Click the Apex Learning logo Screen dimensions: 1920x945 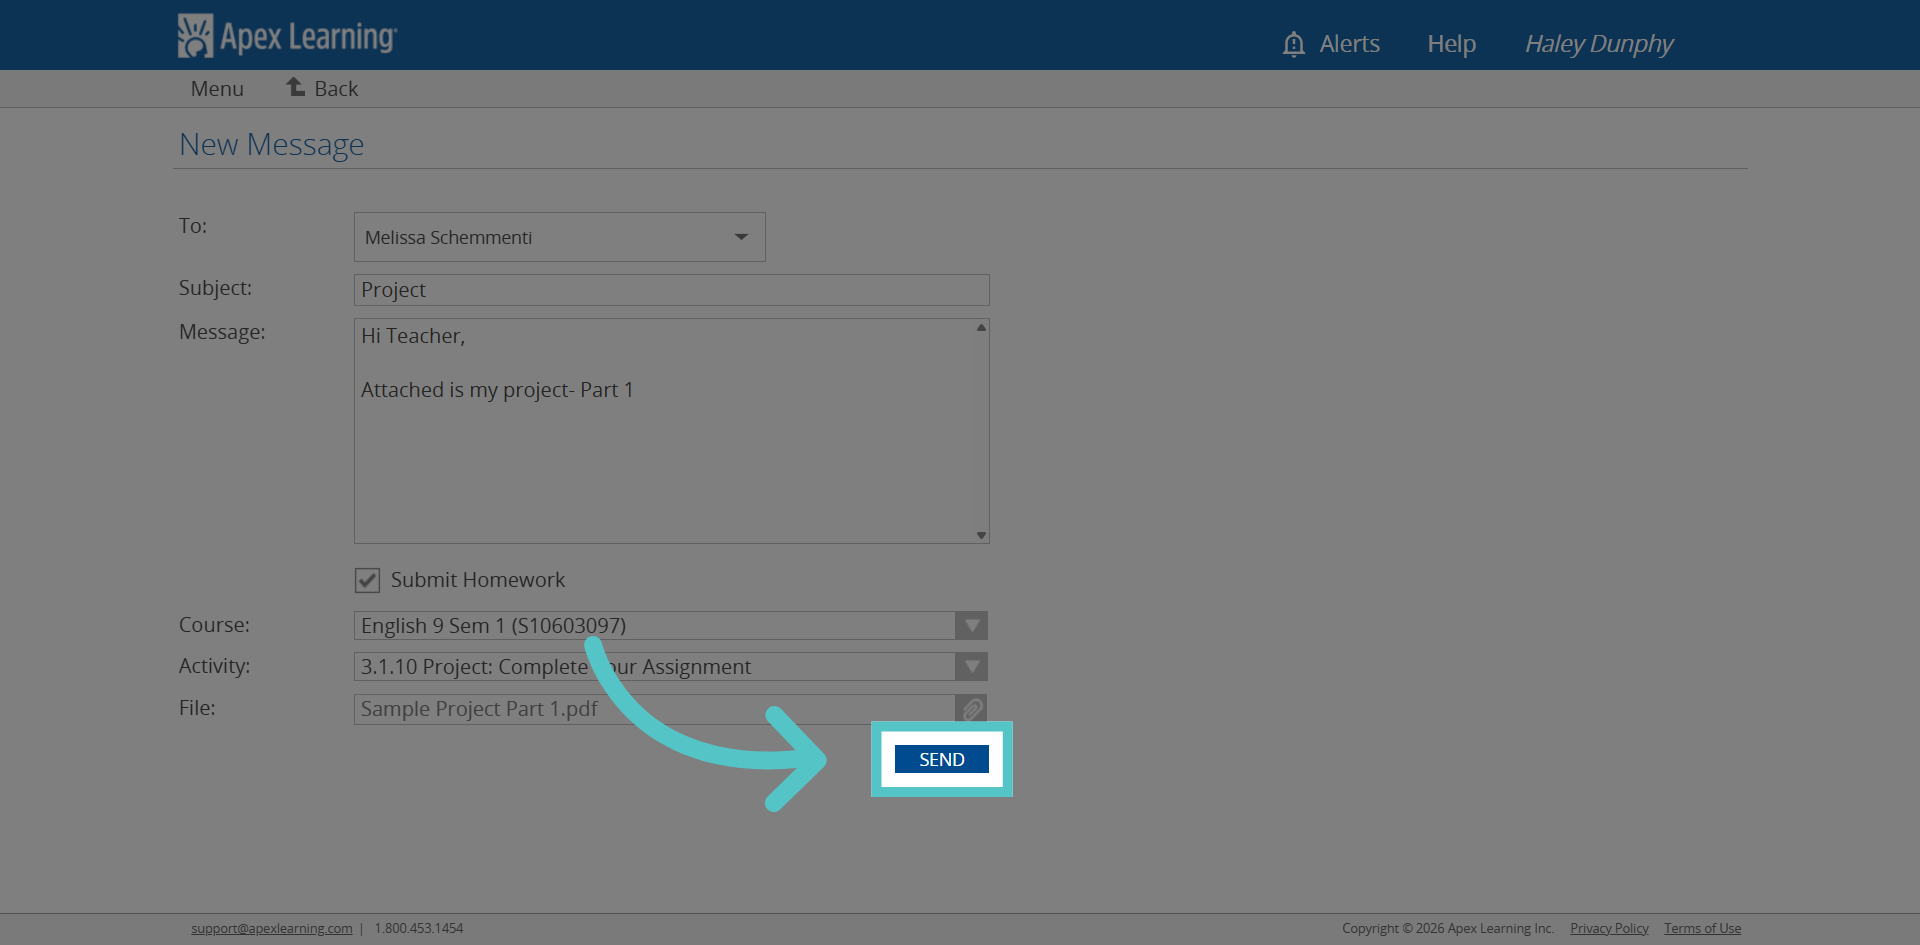pyautogui.click(x=287, y=36)
